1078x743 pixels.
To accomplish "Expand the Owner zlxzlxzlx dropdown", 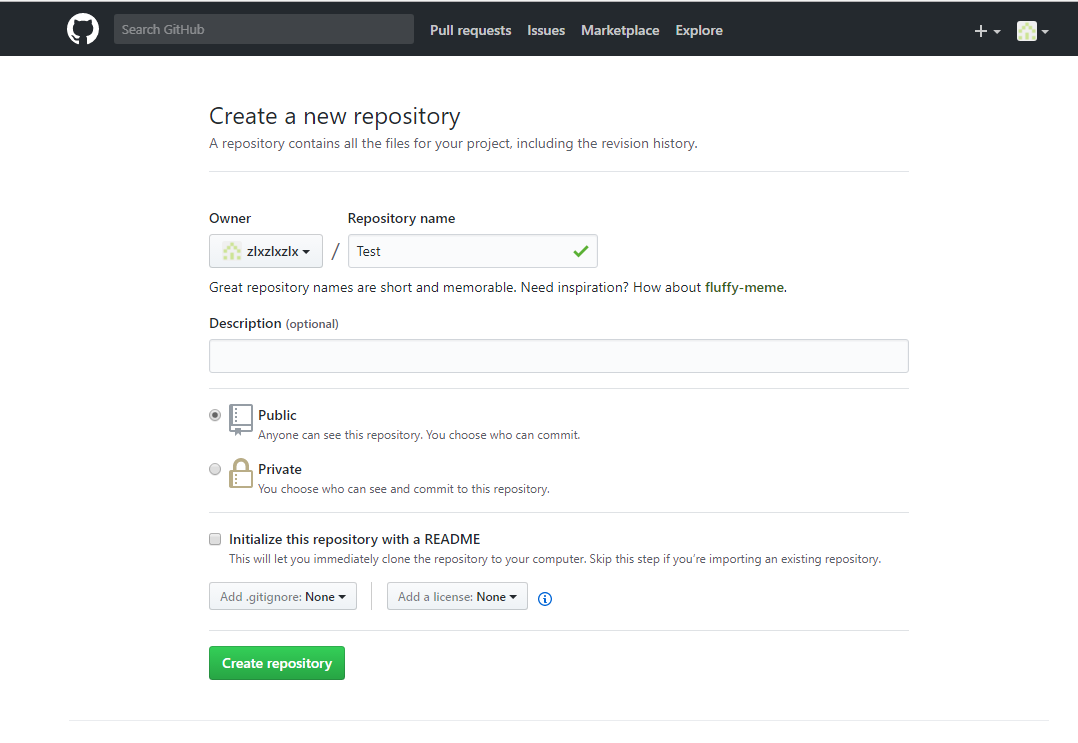I will [x=266, y=252].
